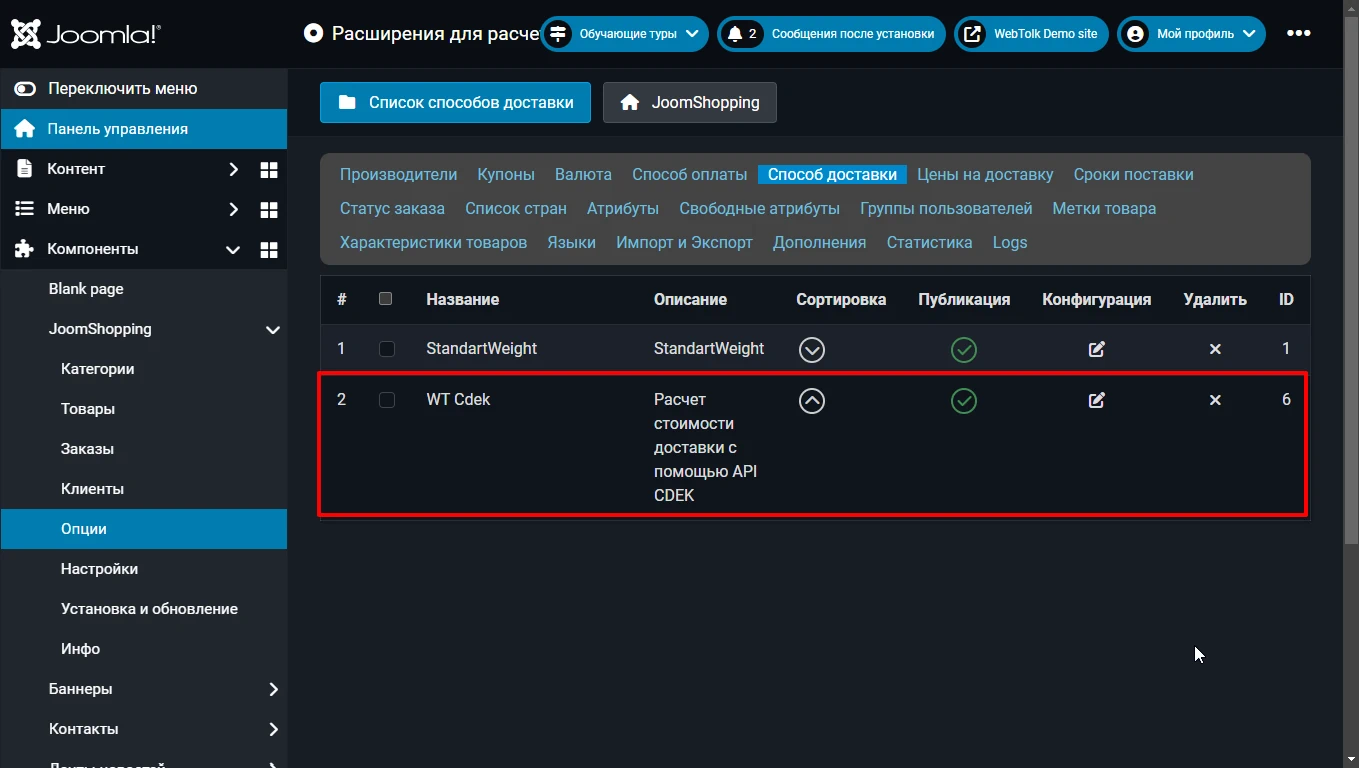Collapse the Компоненты section chevron

(x=233, y=249)
